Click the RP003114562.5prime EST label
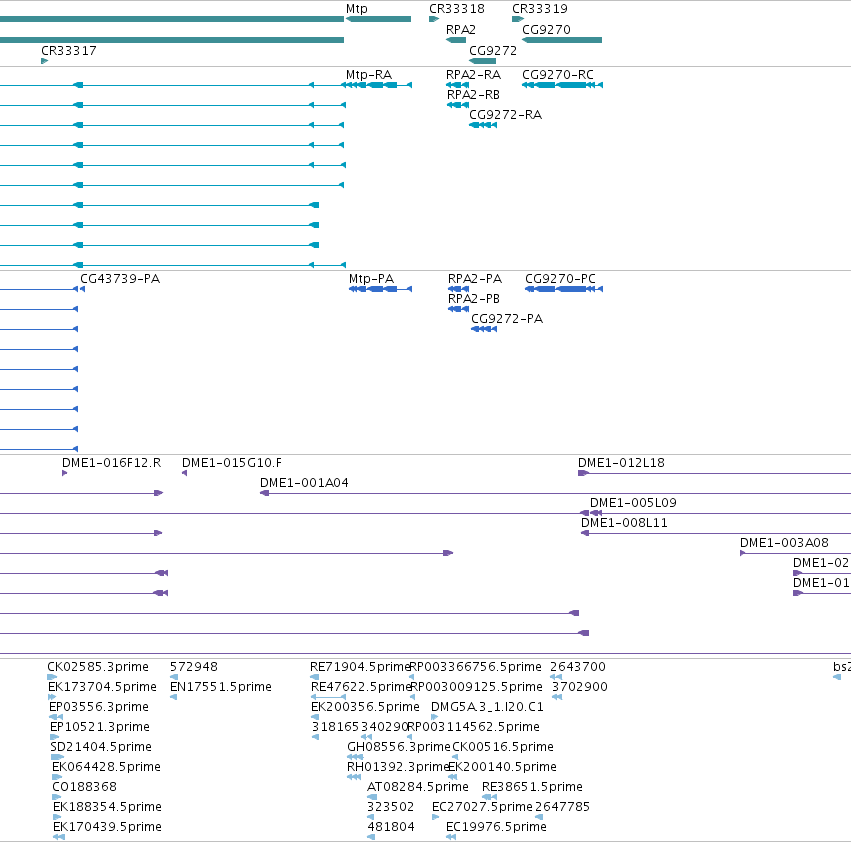Screen dimensions: 851x842 click(x=473, y=726)
